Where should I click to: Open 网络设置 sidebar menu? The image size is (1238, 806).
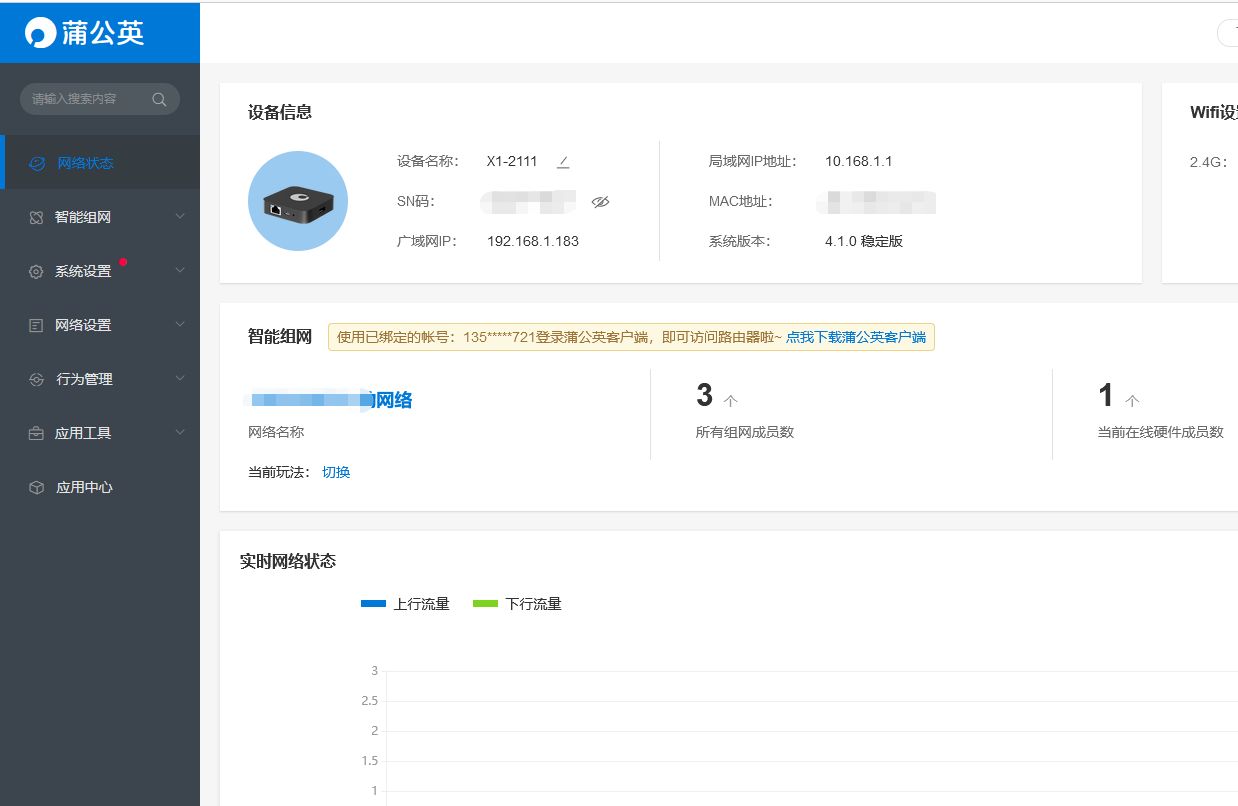click(x=100, y=325)
